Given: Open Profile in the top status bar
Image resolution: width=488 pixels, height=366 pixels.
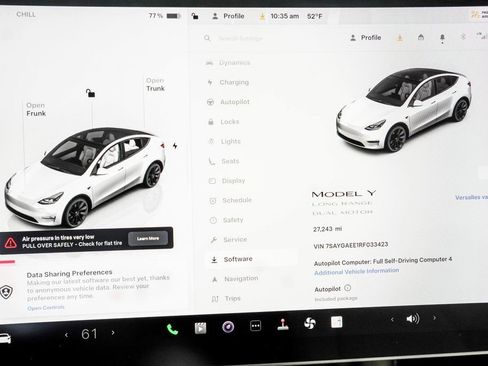Looking at the screenshot, I should (228, 16).
